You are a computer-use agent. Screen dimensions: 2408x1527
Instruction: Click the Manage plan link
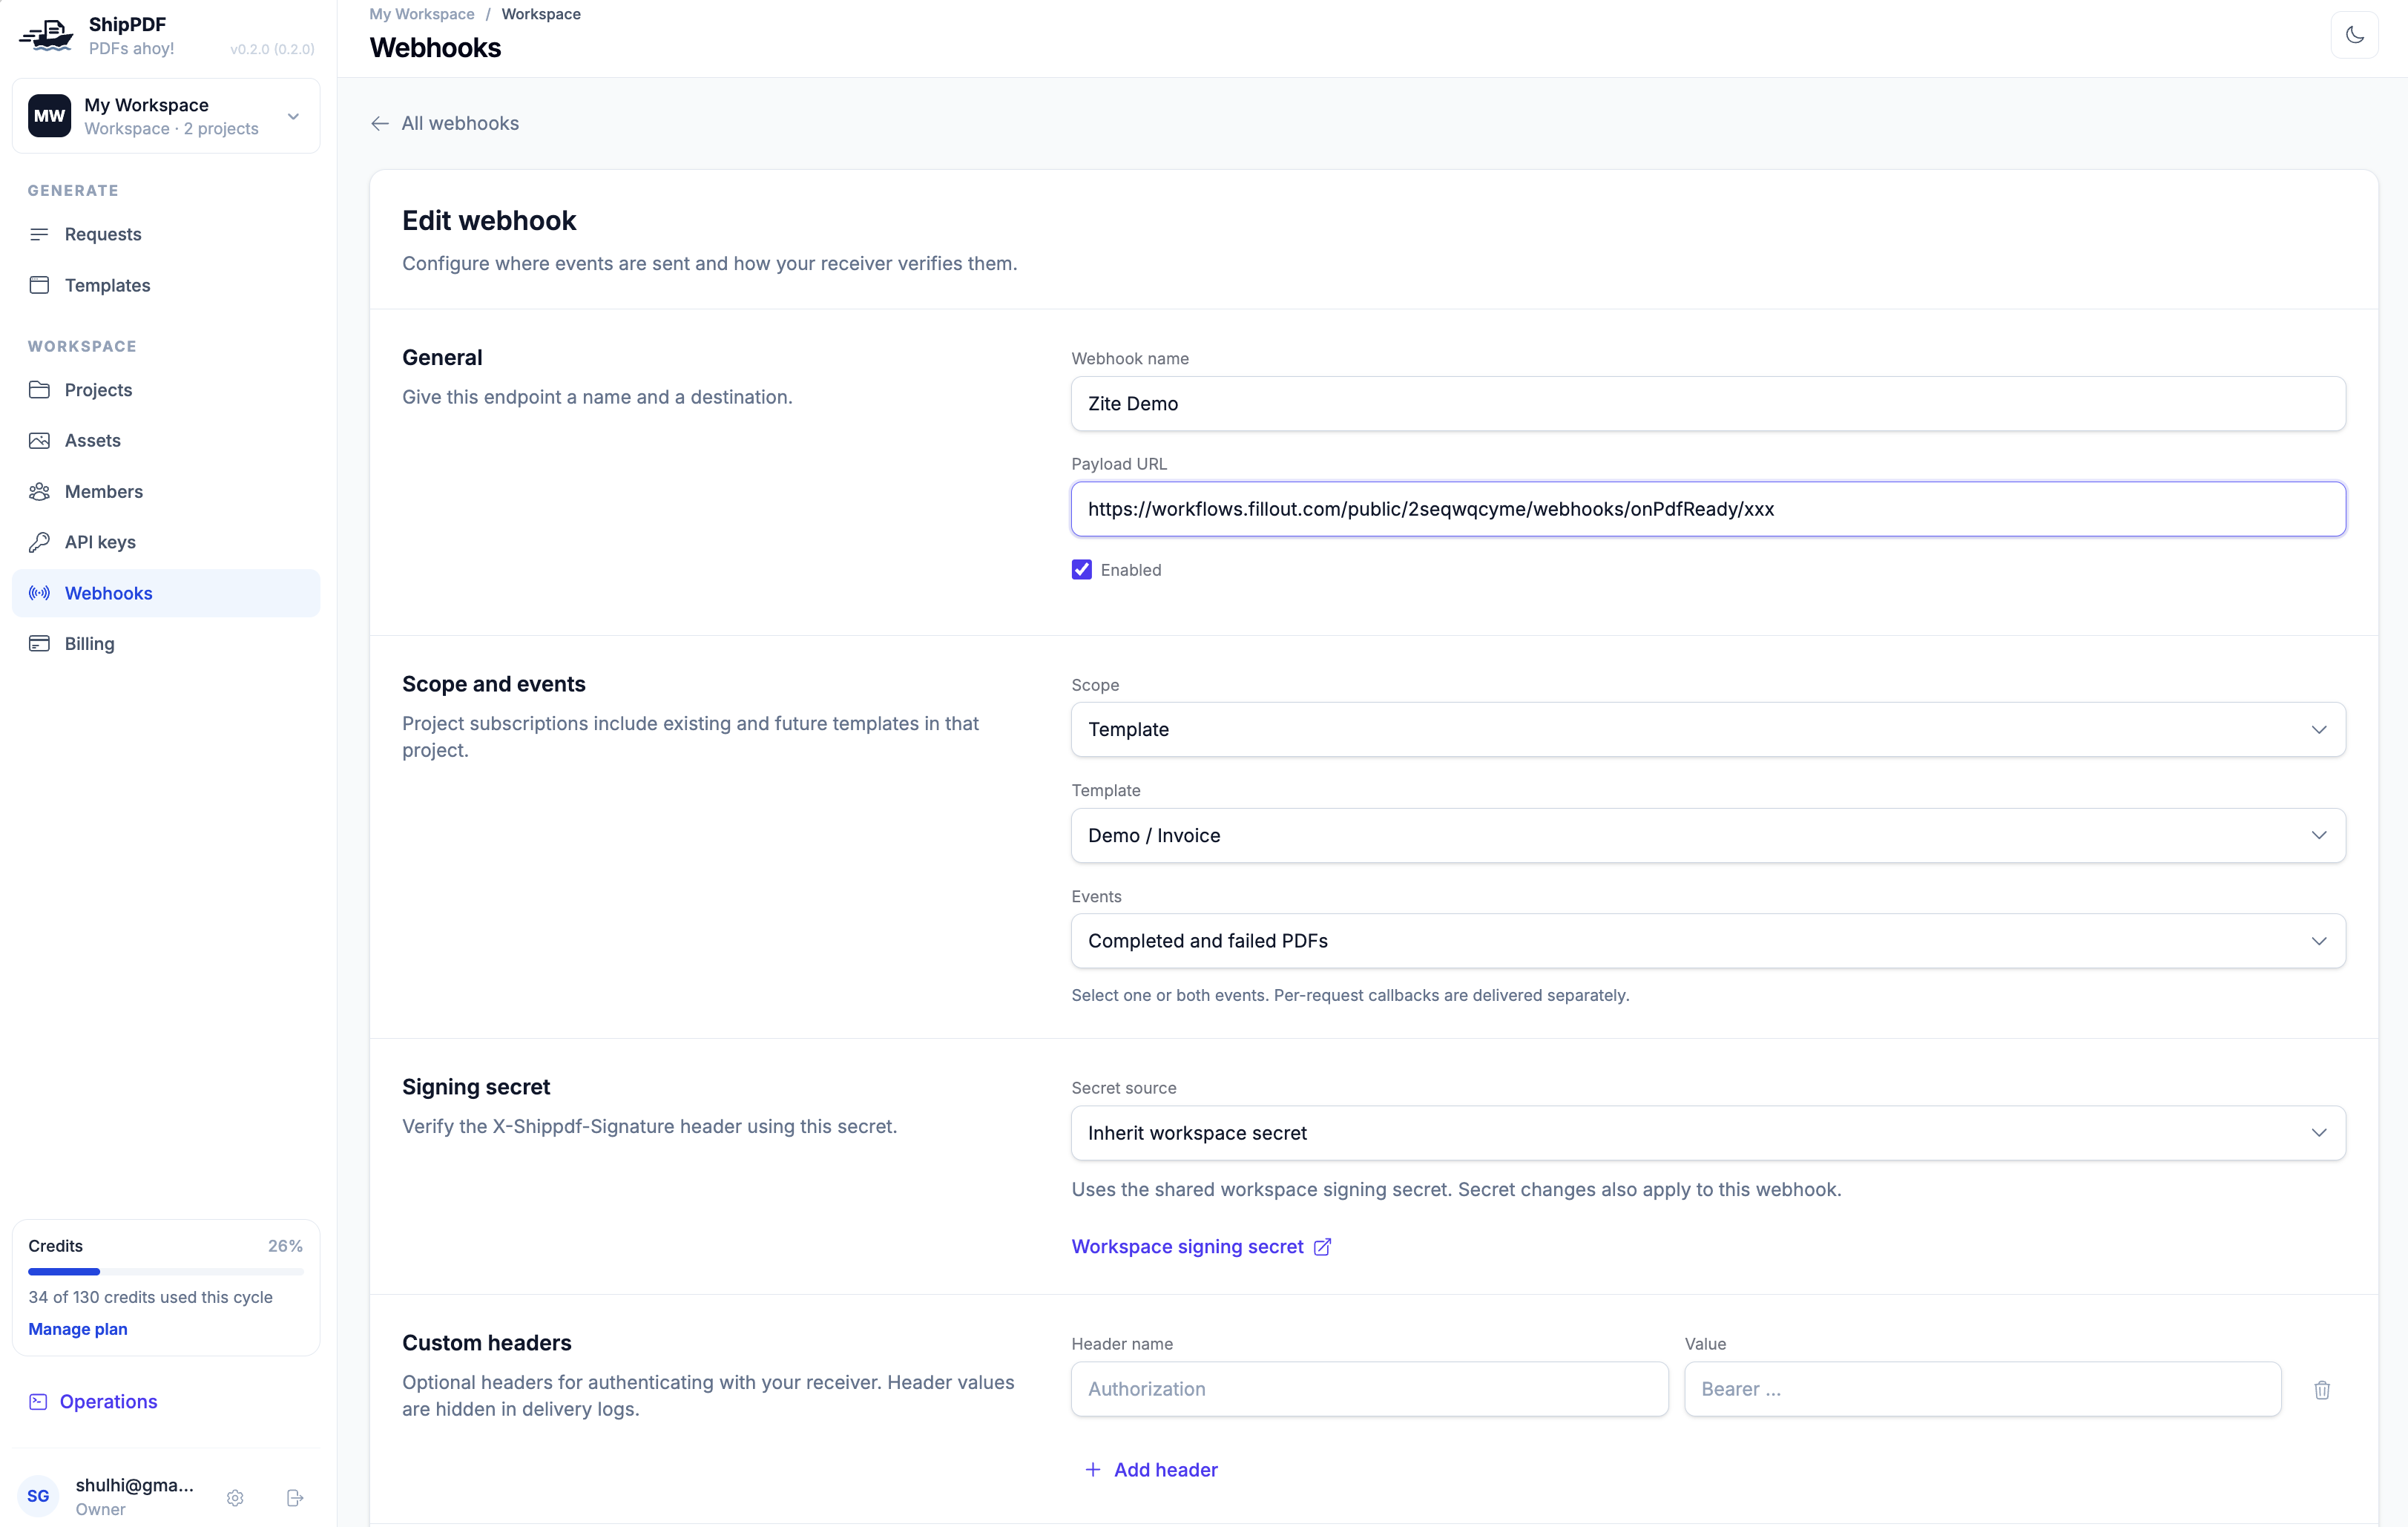click(x=78, y=1329)
